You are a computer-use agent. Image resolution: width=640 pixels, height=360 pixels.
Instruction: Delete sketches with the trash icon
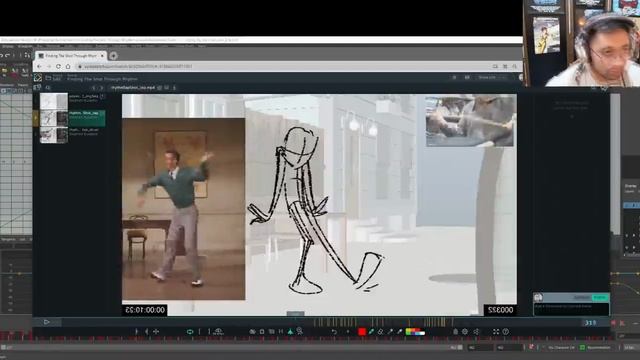(455, 332)
